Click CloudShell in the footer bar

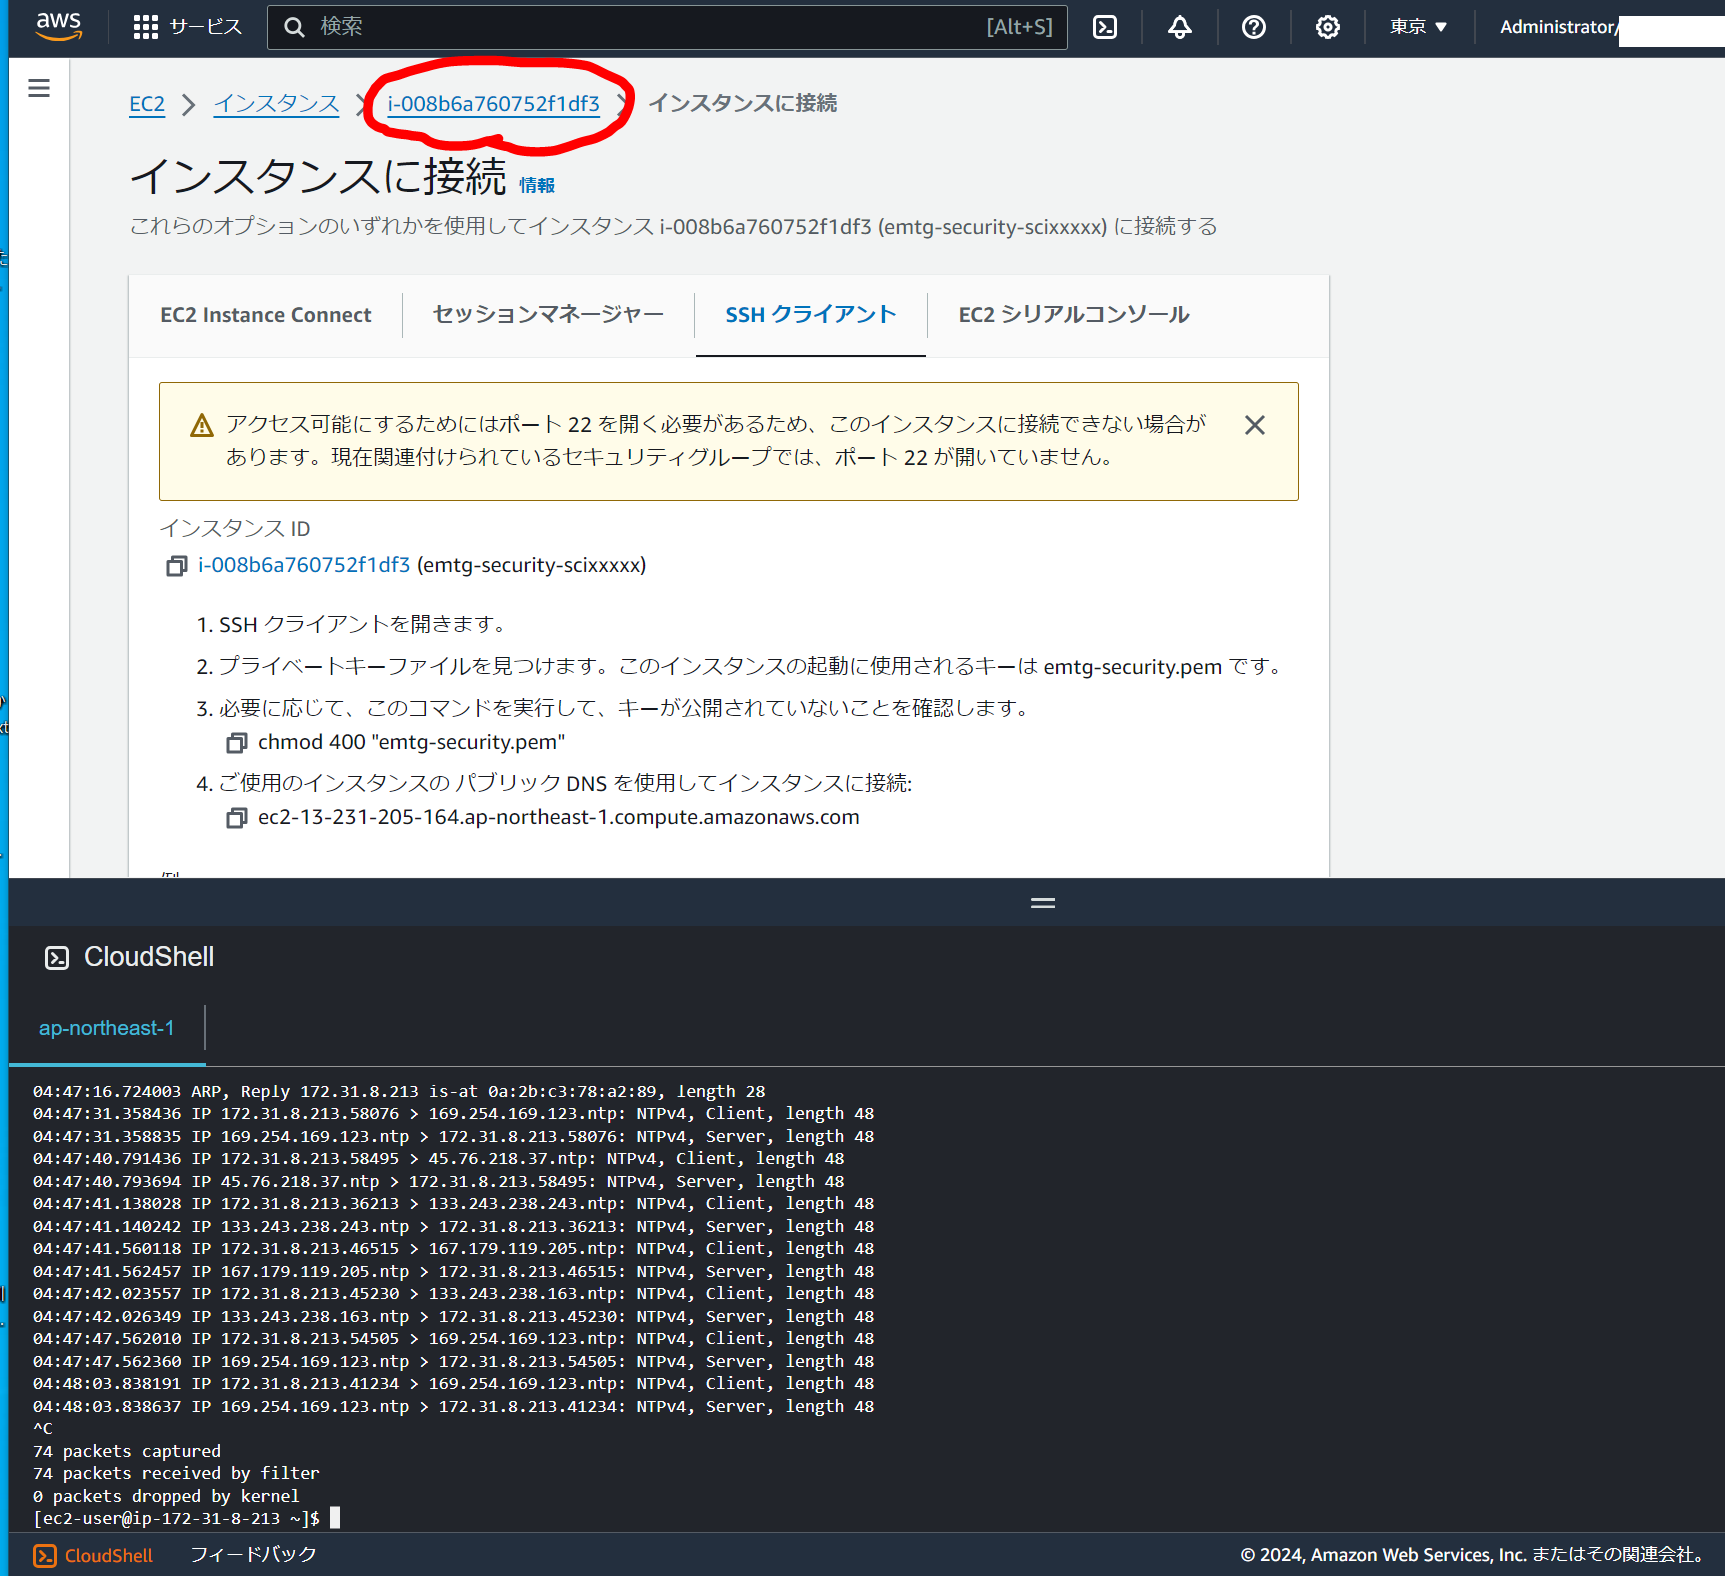[x=93, y=1556]
